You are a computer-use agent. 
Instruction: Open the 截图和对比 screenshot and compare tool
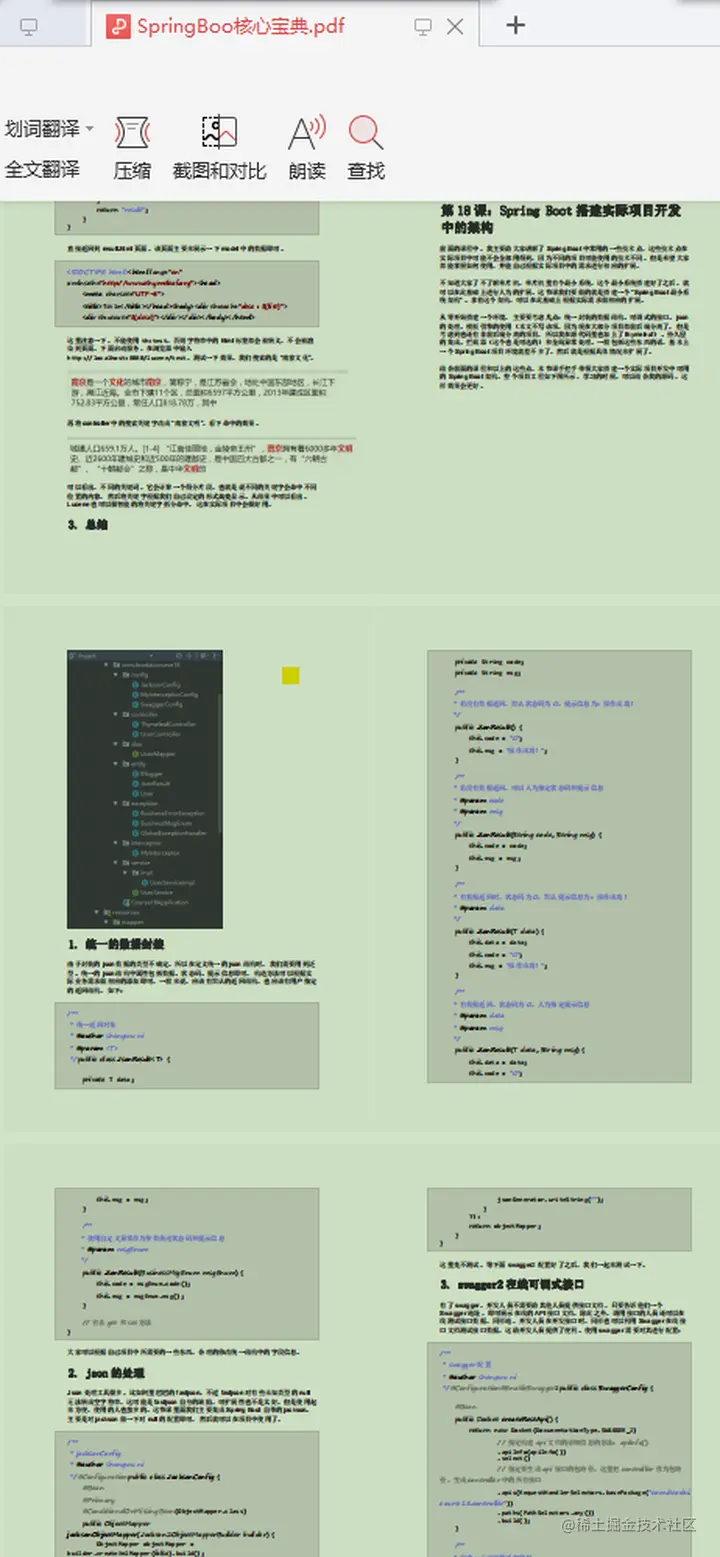point(219,148)
